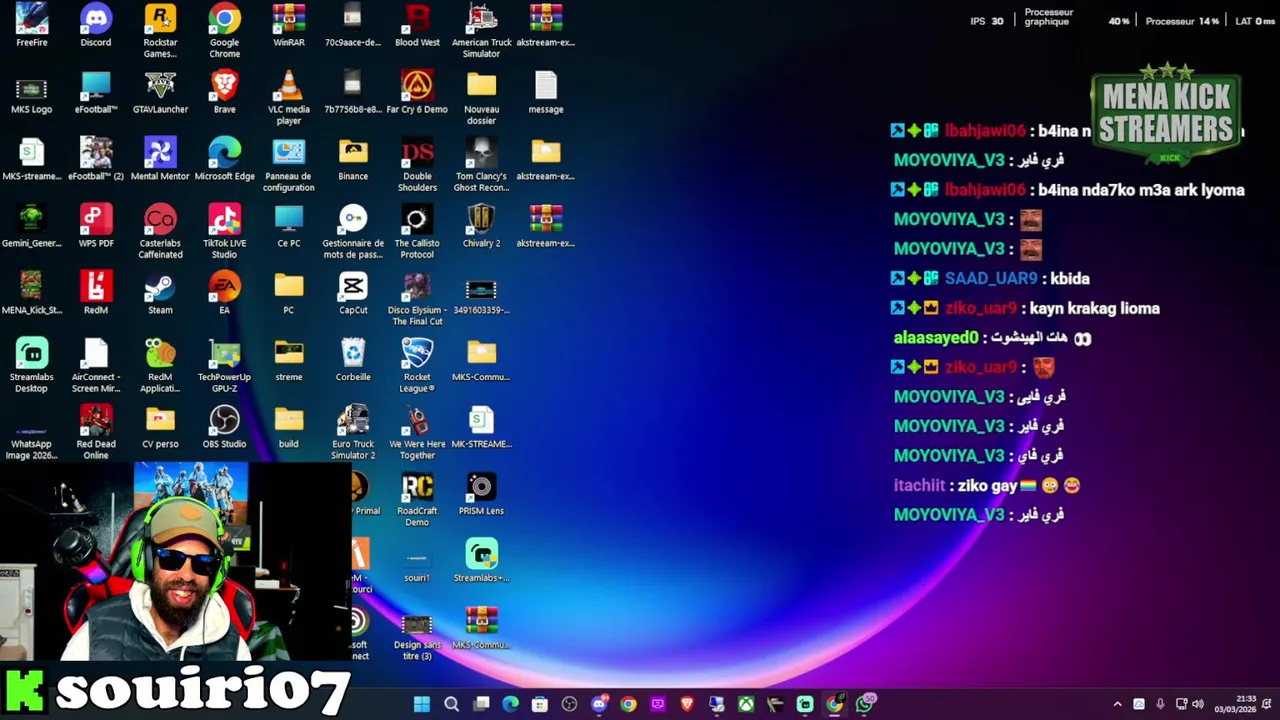Image resolution: width=1280 pixels, height=720 pixels.
Task: Open the WPS PDF desktop shortcut
Action: pos(96,226)
